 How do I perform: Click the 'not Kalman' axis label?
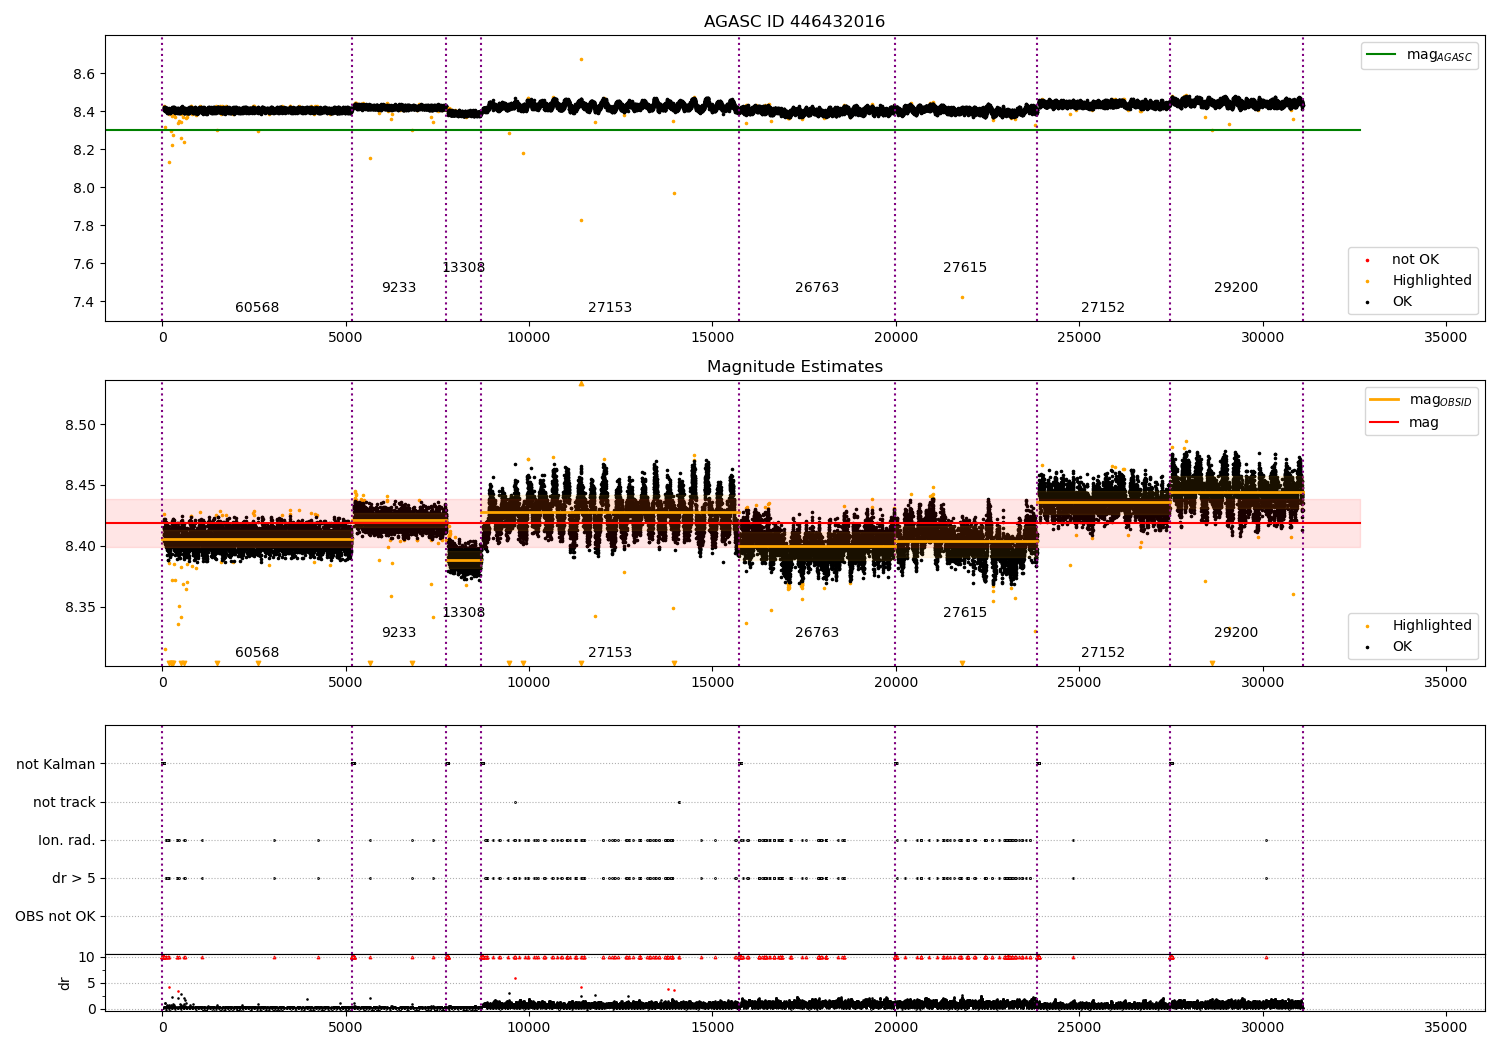[x=56, y=765]
